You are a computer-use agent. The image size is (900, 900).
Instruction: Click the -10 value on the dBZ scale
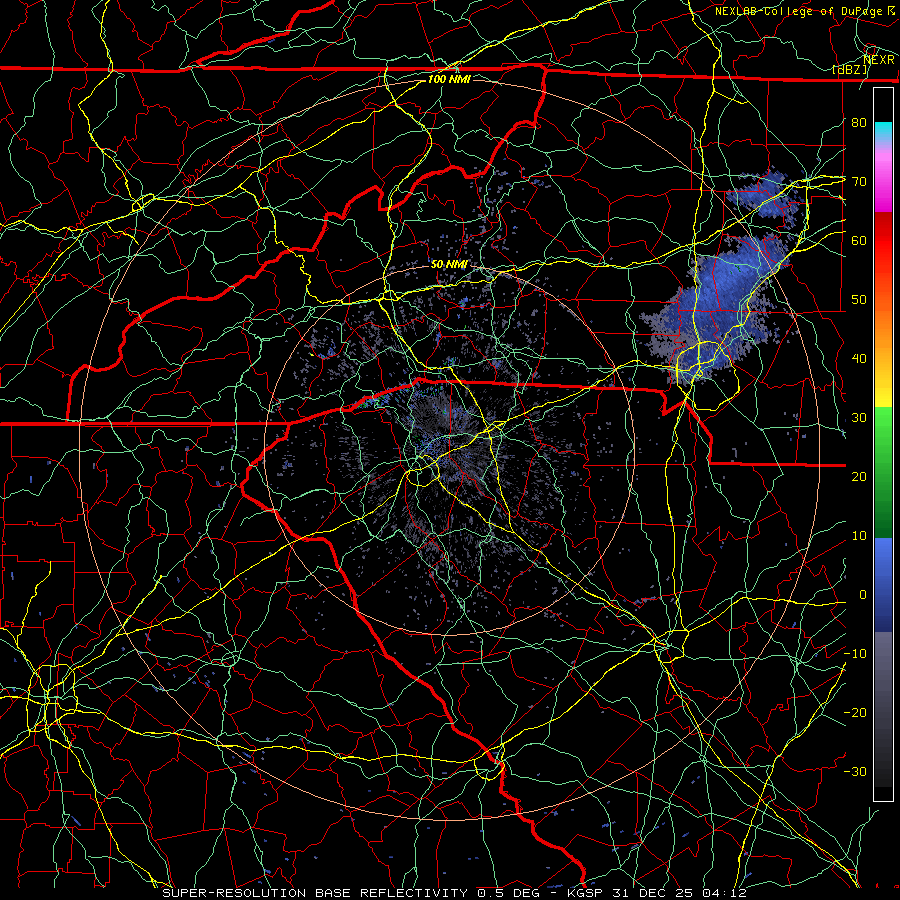pos(855,654)
